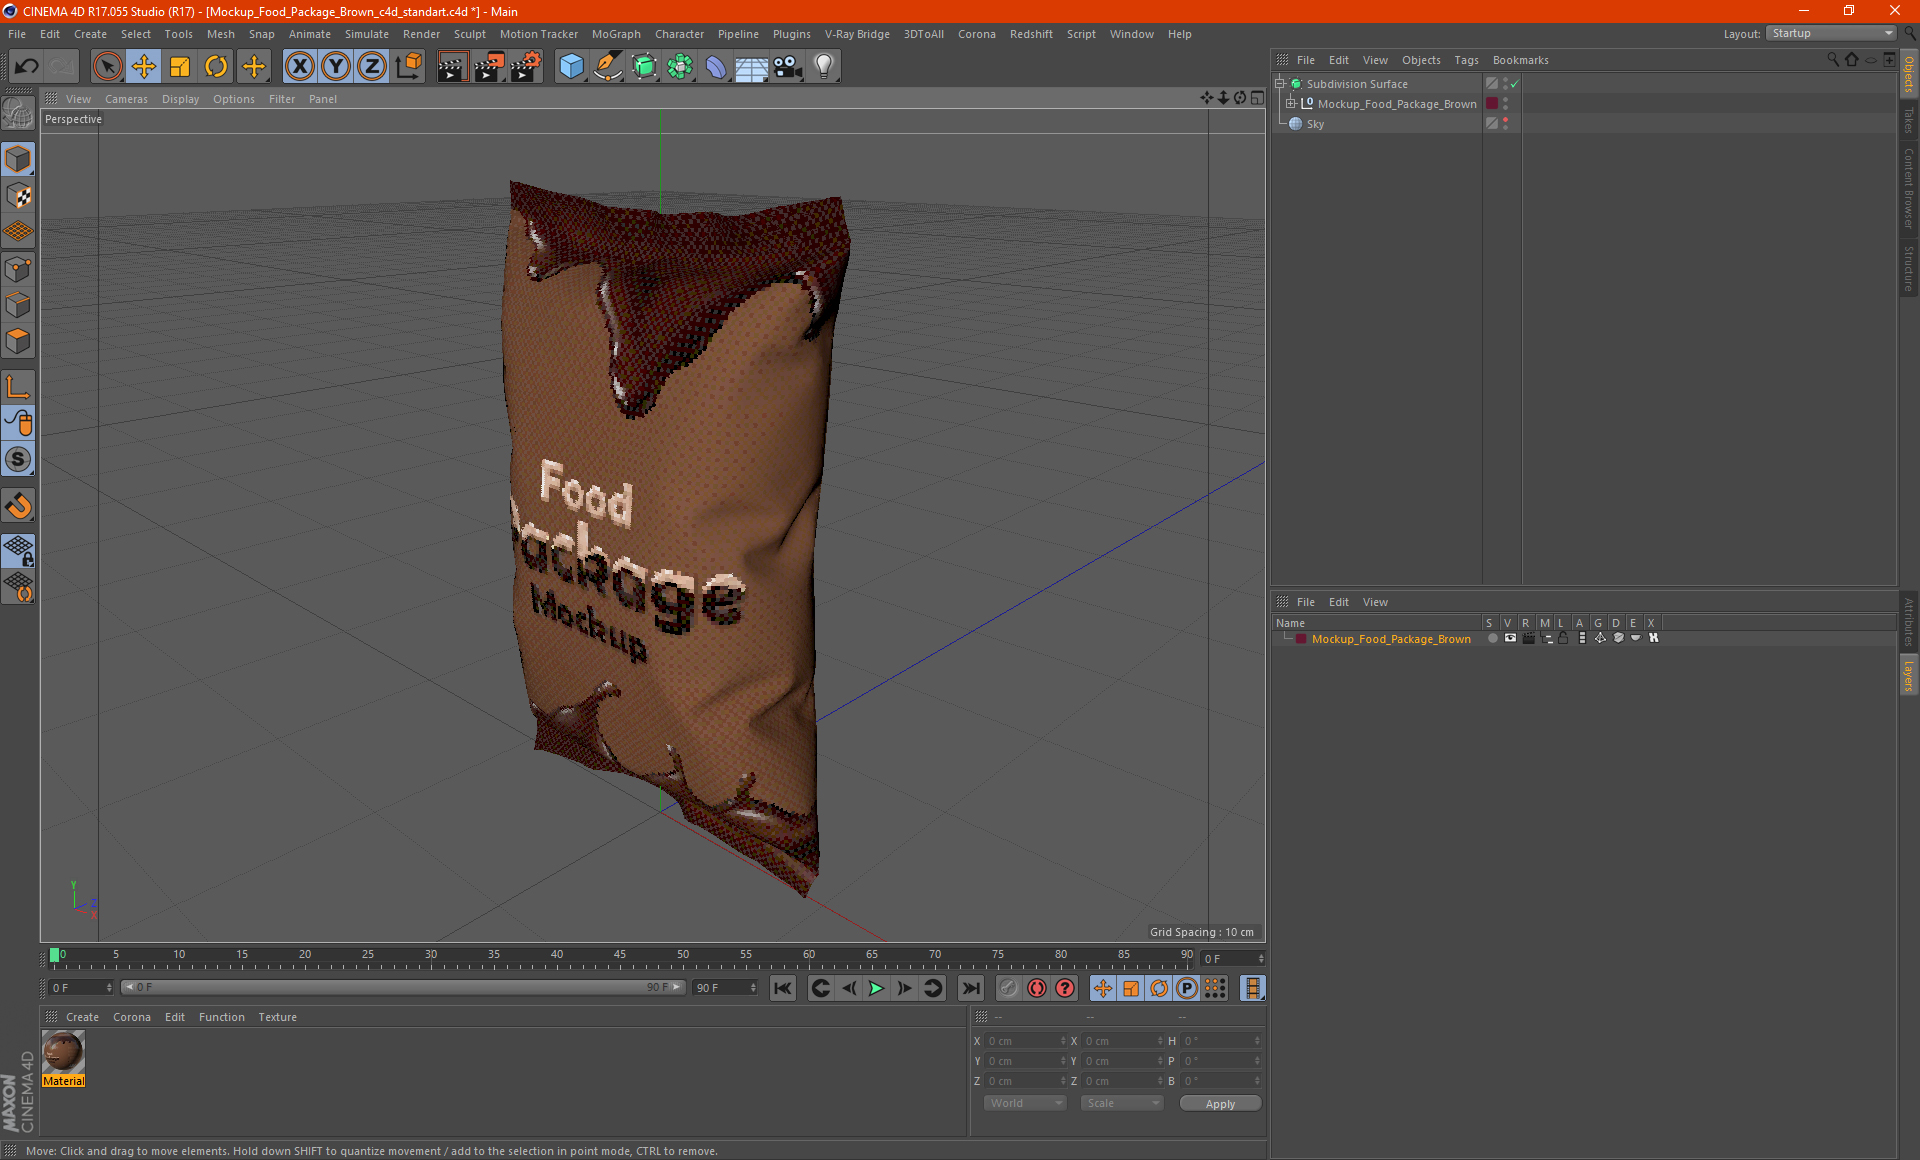Switch to the Takes side tab
The image size is (1920, 1160).
click(x=1909, y=121)
